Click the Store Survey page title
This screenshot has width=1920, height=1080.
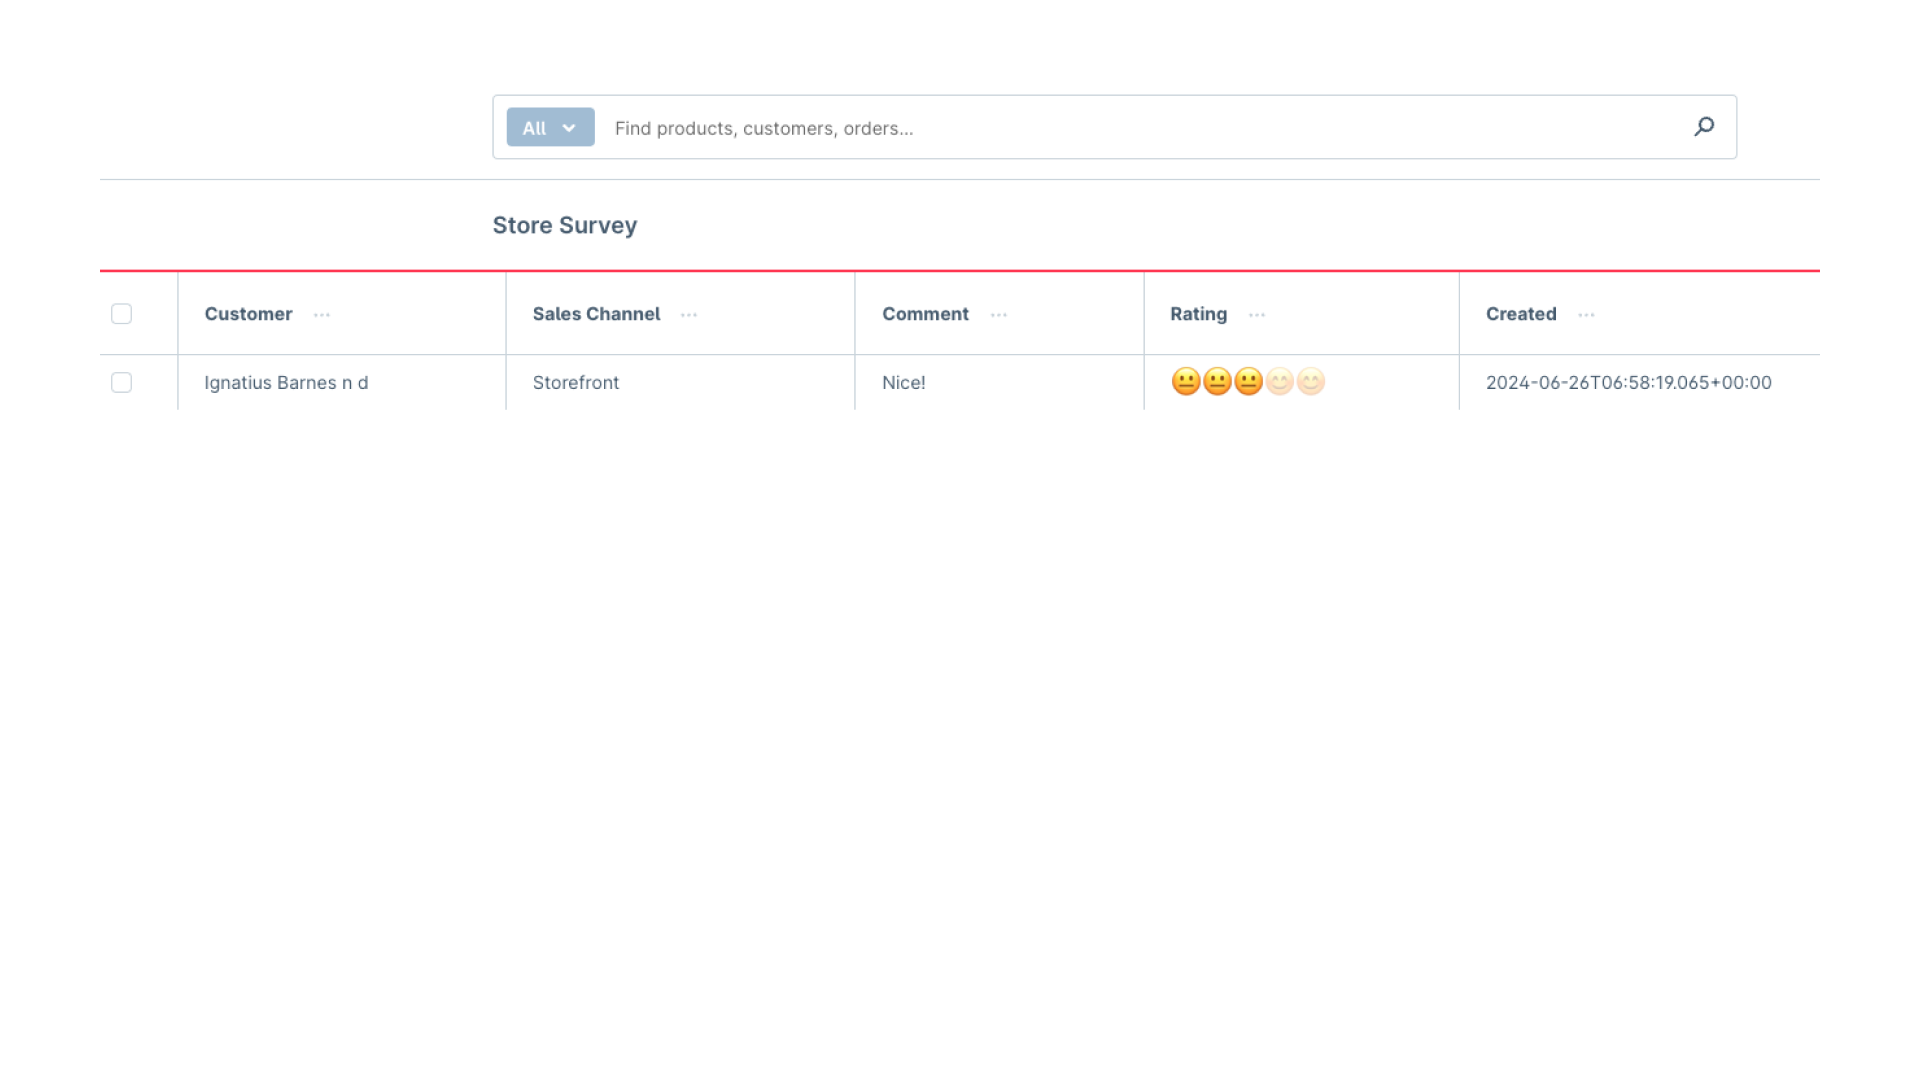[x=565, y=226]
